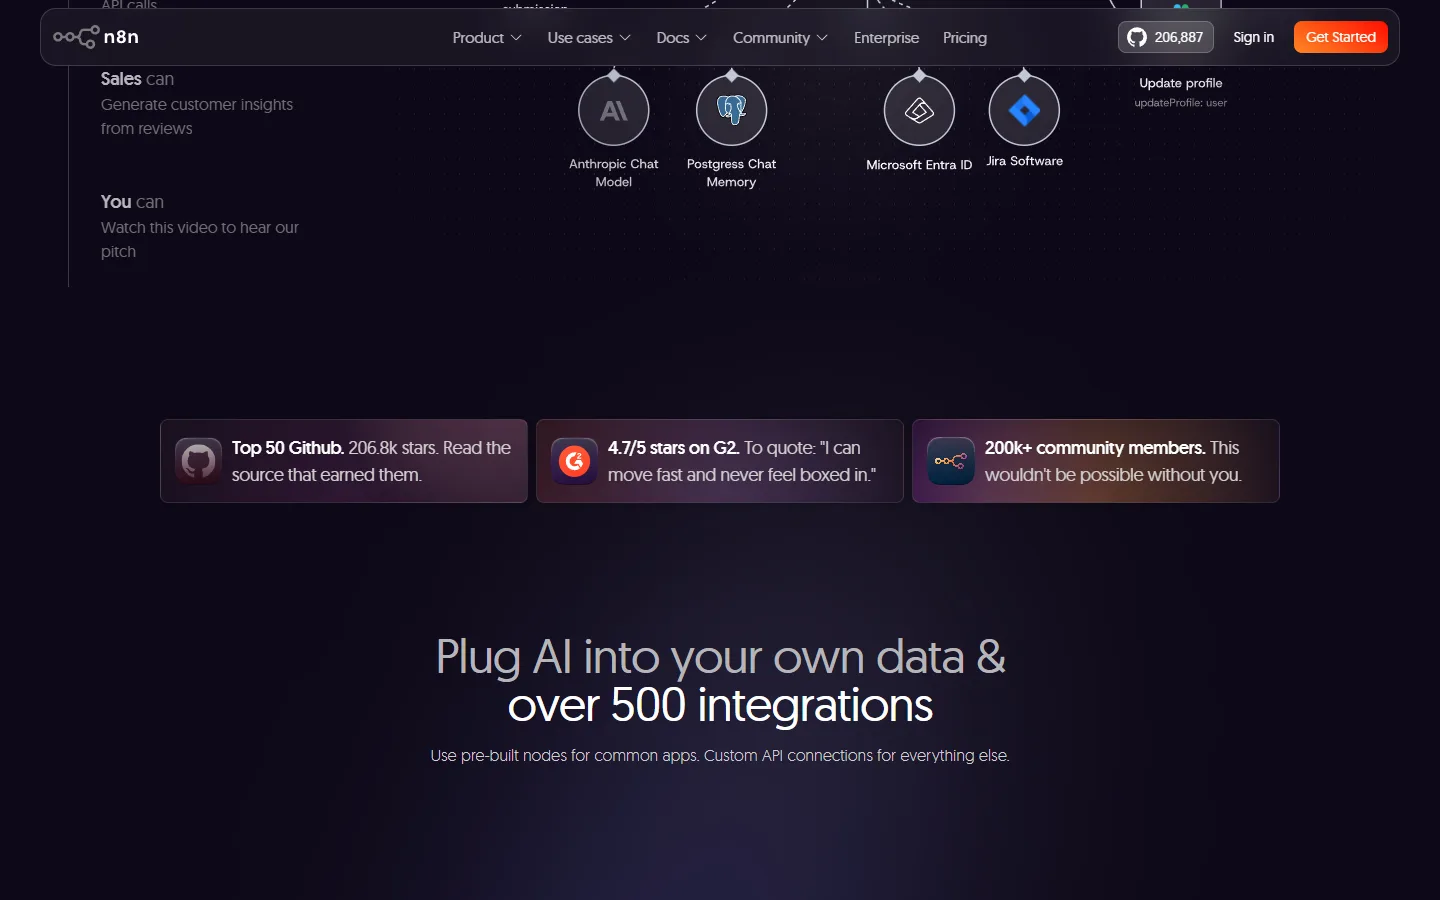Expand the Use cases menu
The width and height of the screenshot is (1440, 900).
589,38
